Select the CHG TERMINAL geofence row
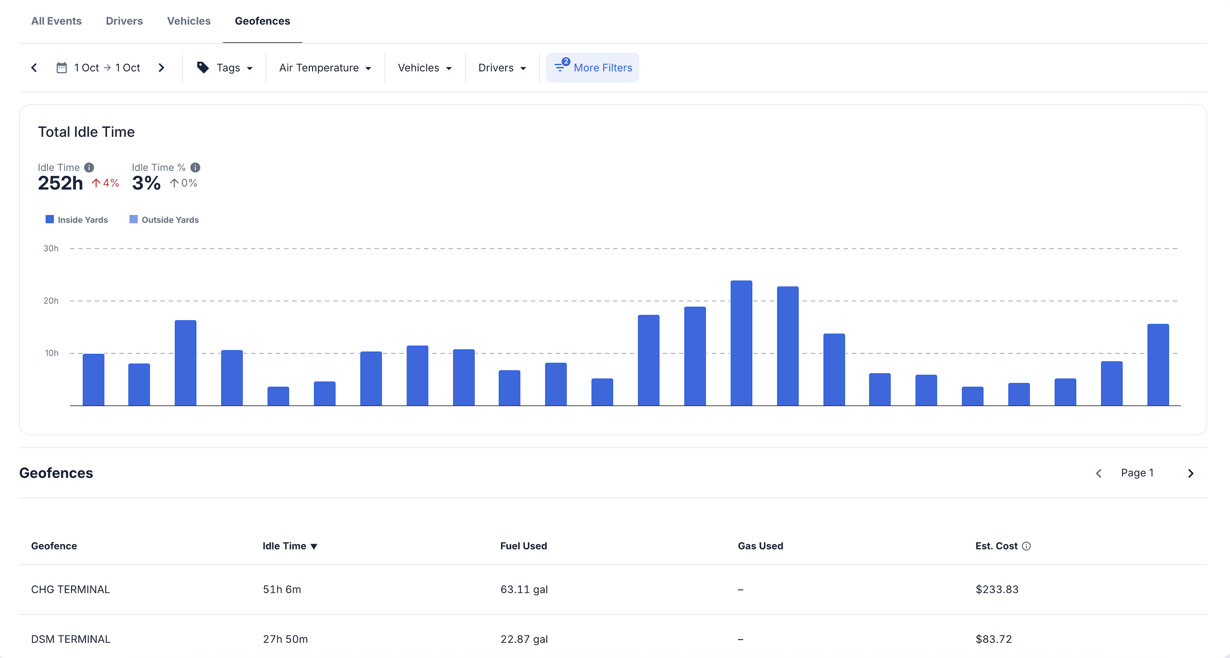This screenshot has width=1230, height=658. pyautogui.click(x=71, y=590)
